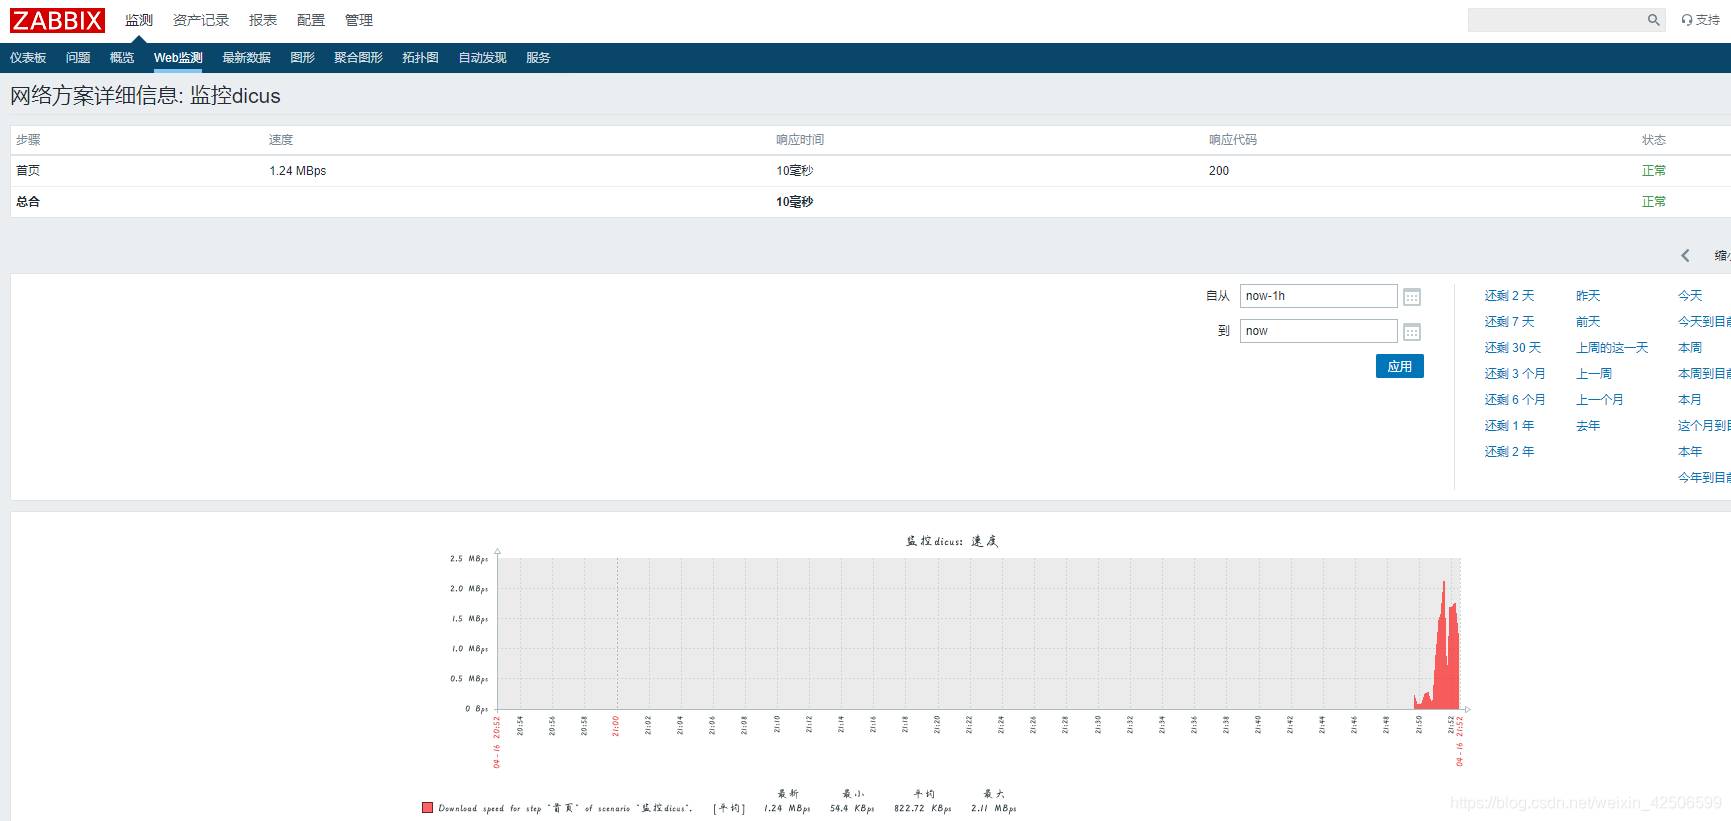Viewport: 1731px width, 821px height.
Task: Open the 配置 top menu
Action: pyautogui.click(x=311, y=20)
